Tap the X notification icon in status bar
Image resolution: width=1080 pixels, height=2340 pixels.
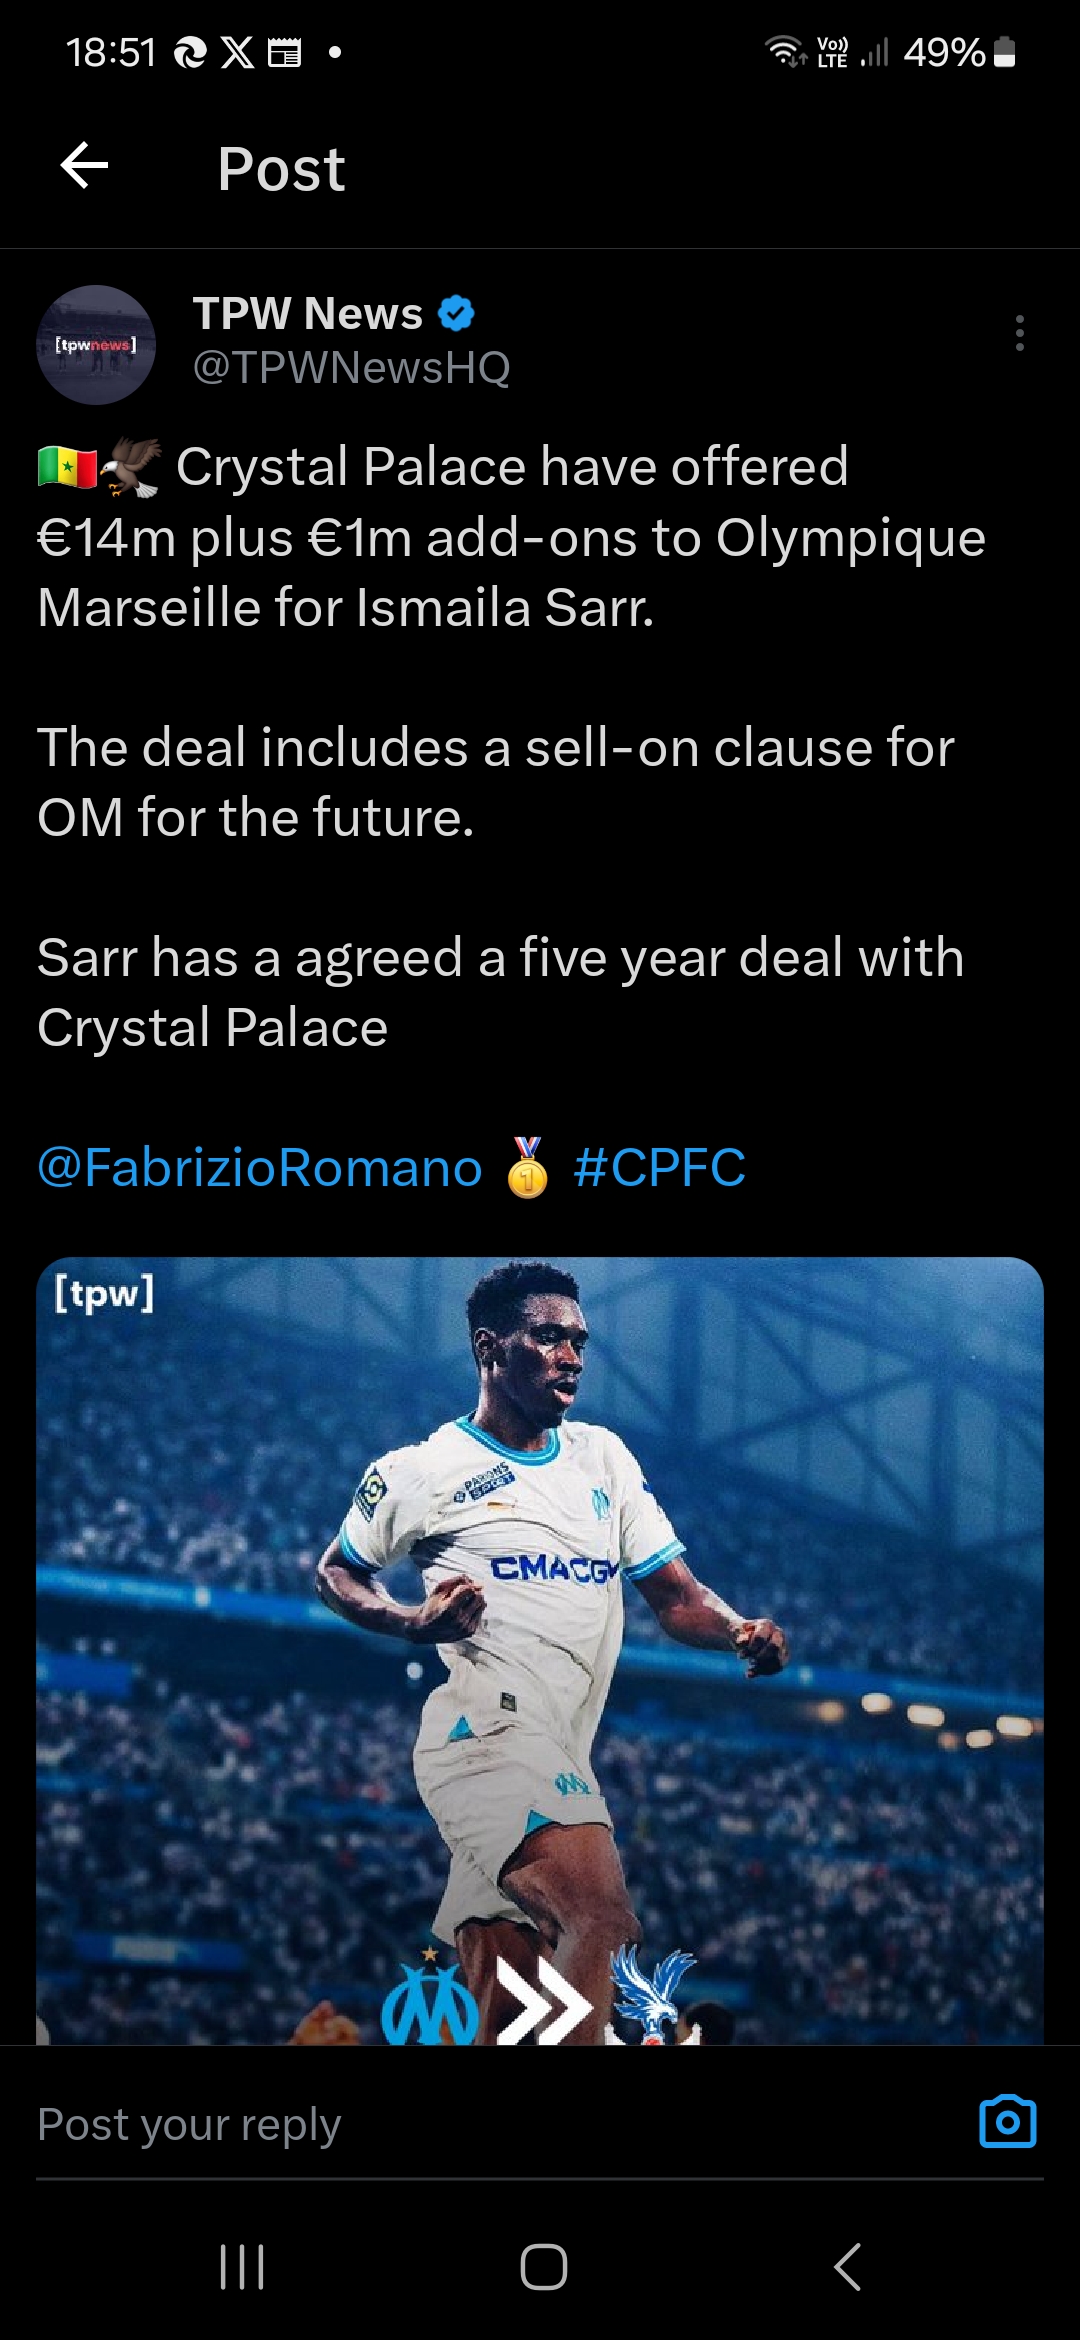237,52
